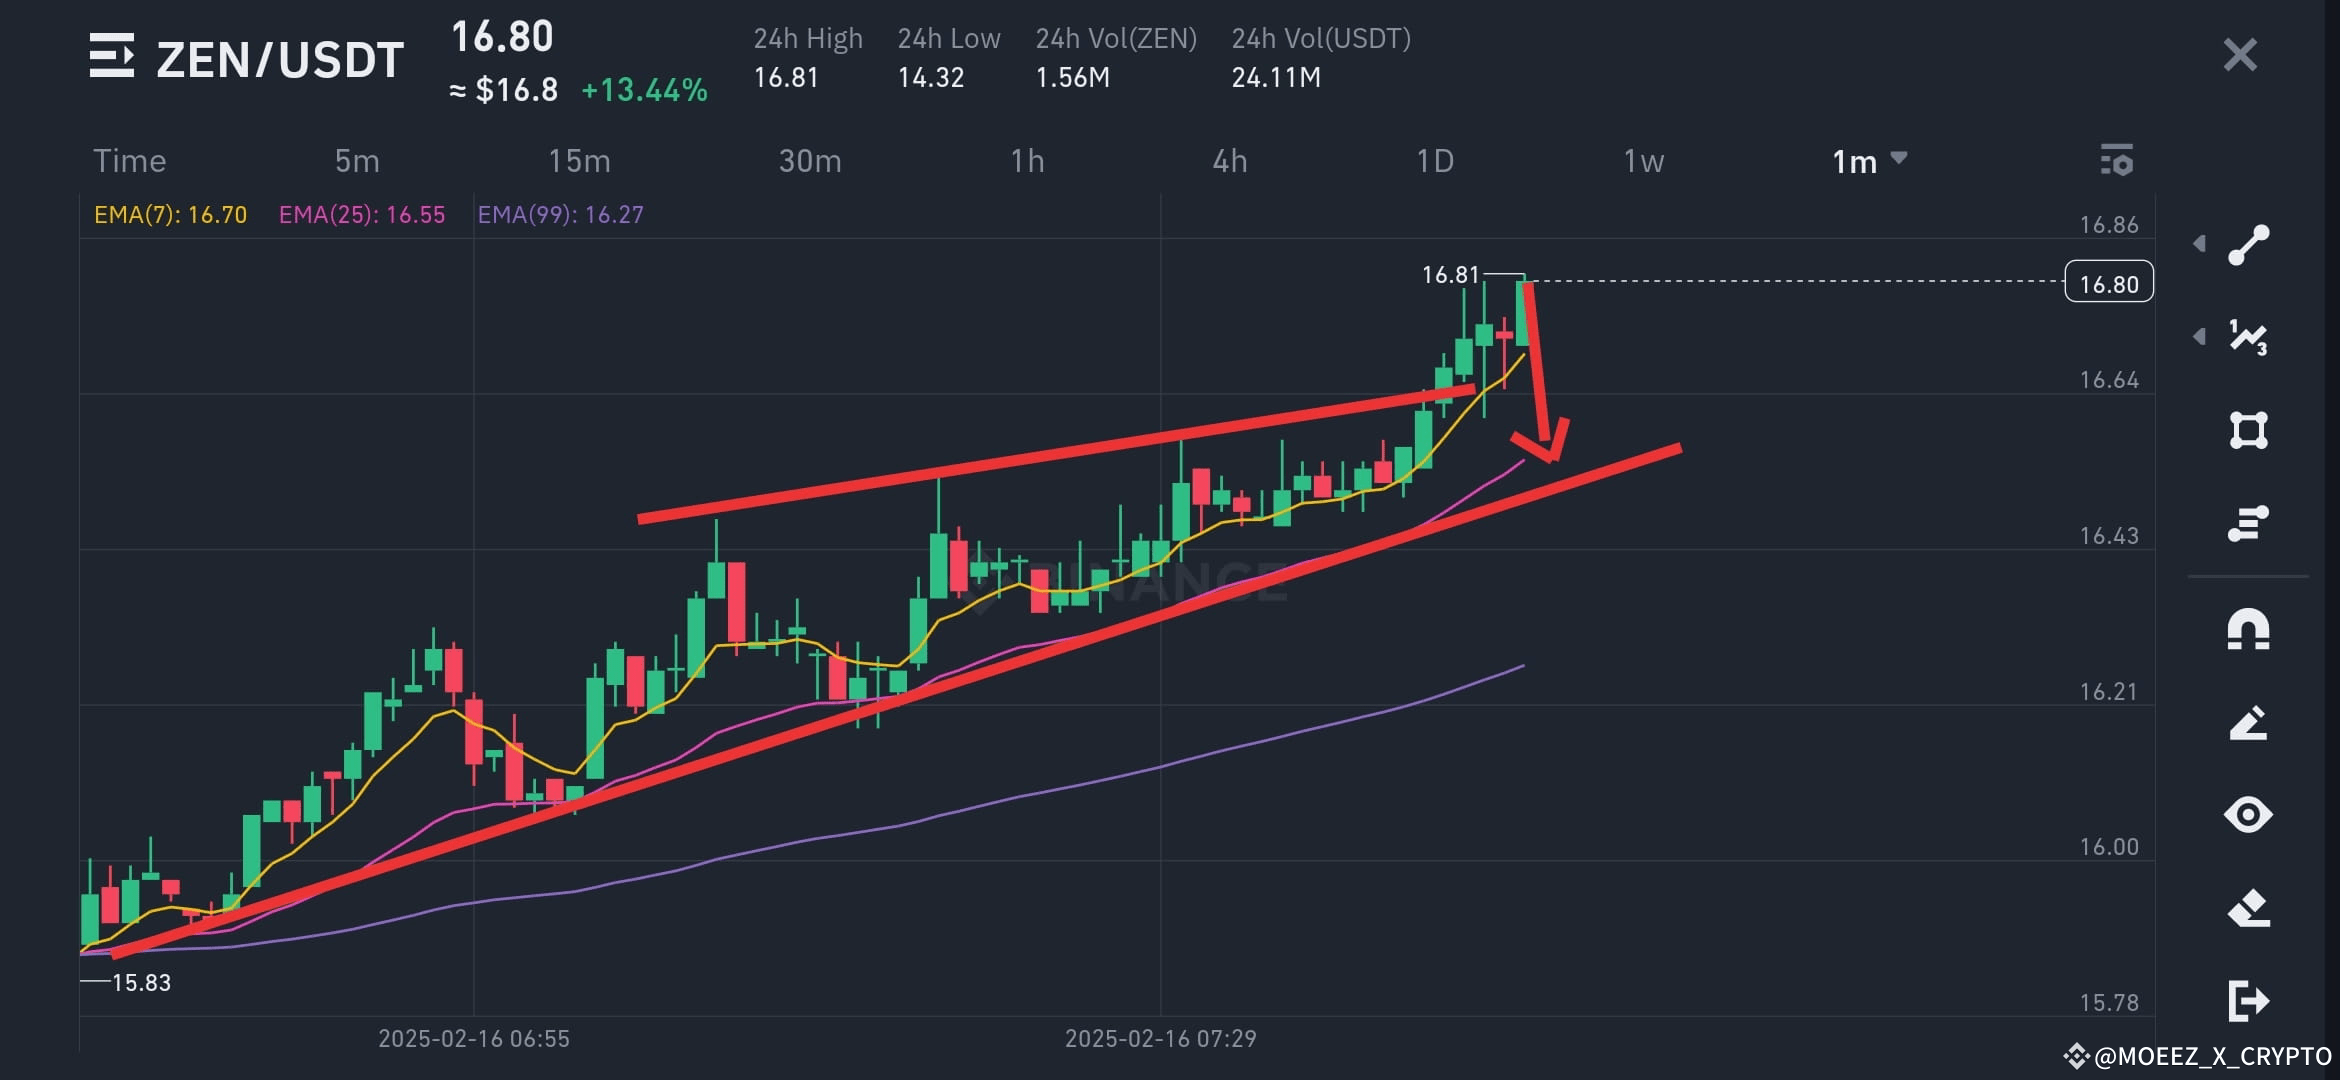Viewport: 2340px width, 1080px height.
Task: Toggle drawings visibility with eye icon
Action: click(x=2249, y=815)
